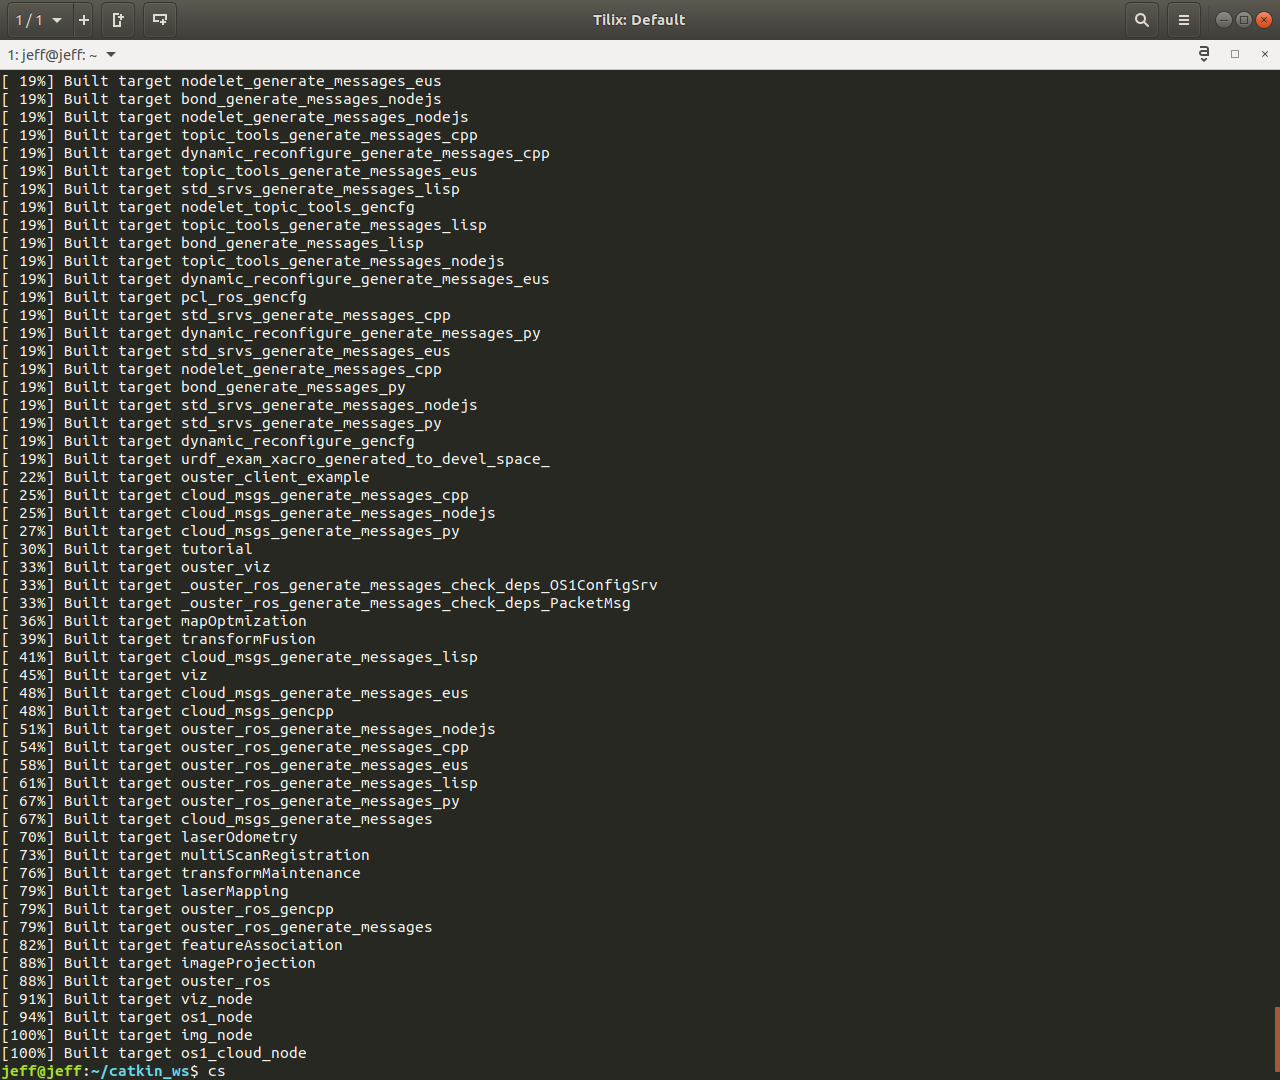Click 'Built target std_srvs_generate_messages_lisp' line
1280x1080 pixels.
(230, 189)
